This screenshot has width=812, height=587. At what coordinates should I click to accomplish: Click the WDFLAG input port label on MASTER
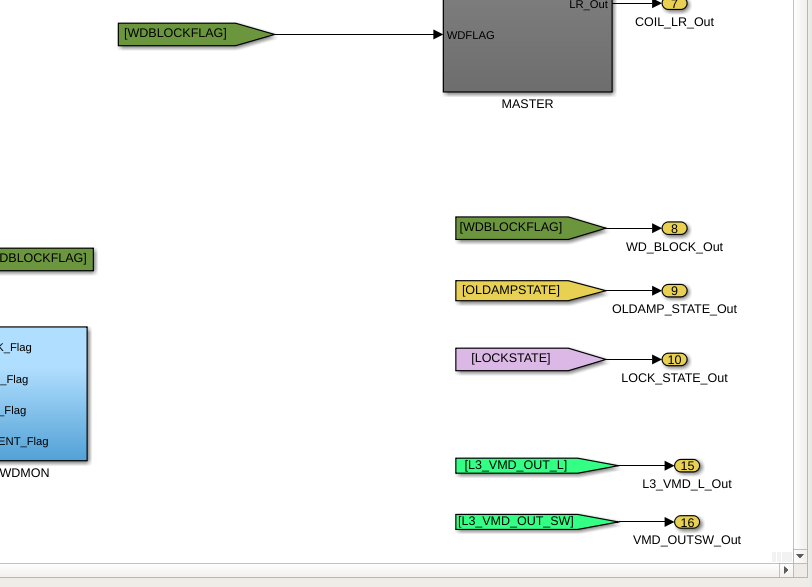pyautogui.click(x=470, y=35)
